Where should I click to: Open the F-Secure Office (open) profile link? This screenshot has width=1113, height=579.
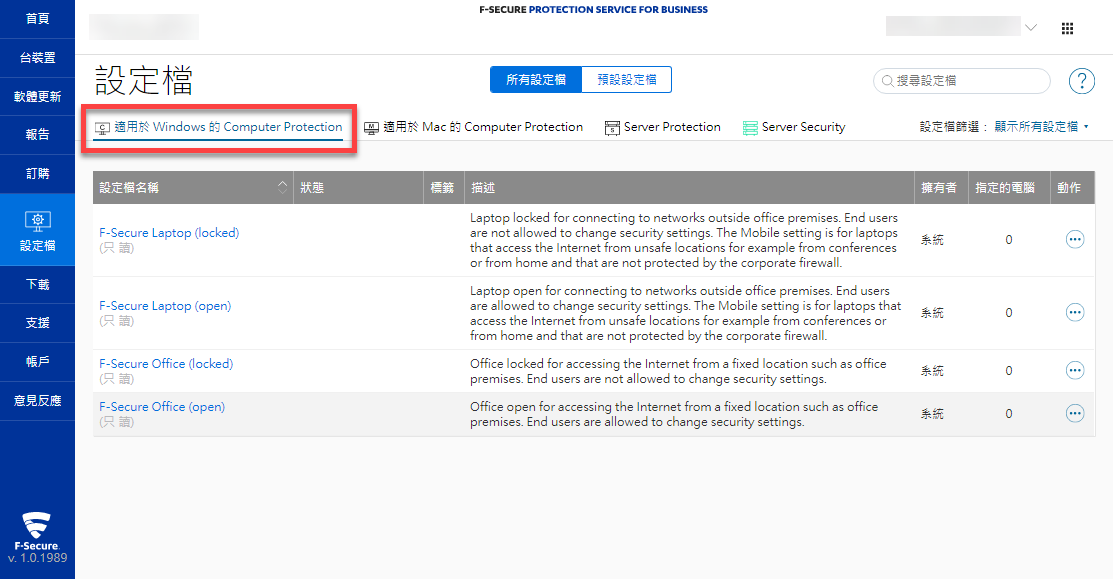tap(162, 407)
